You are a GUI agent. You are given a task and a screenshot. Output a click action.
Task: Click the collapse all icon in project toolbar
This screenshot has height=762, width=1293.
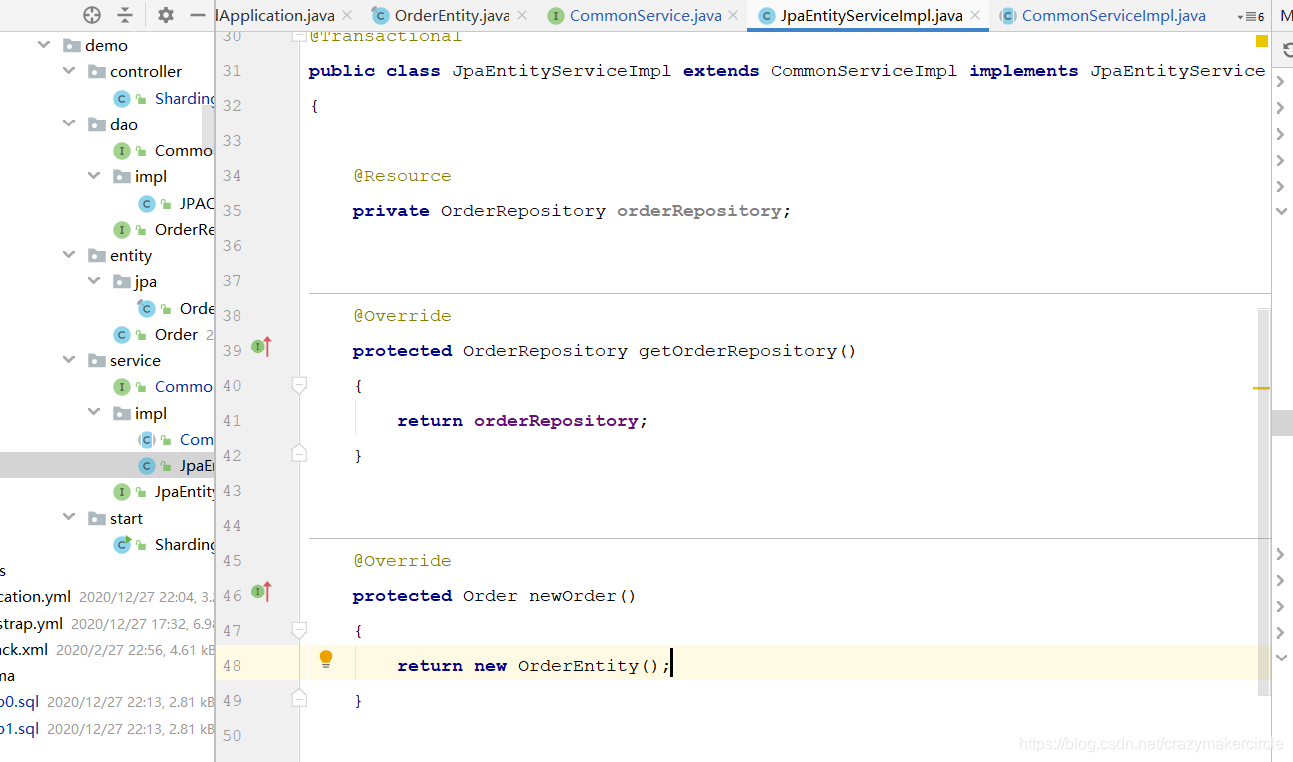click(124, 15)
